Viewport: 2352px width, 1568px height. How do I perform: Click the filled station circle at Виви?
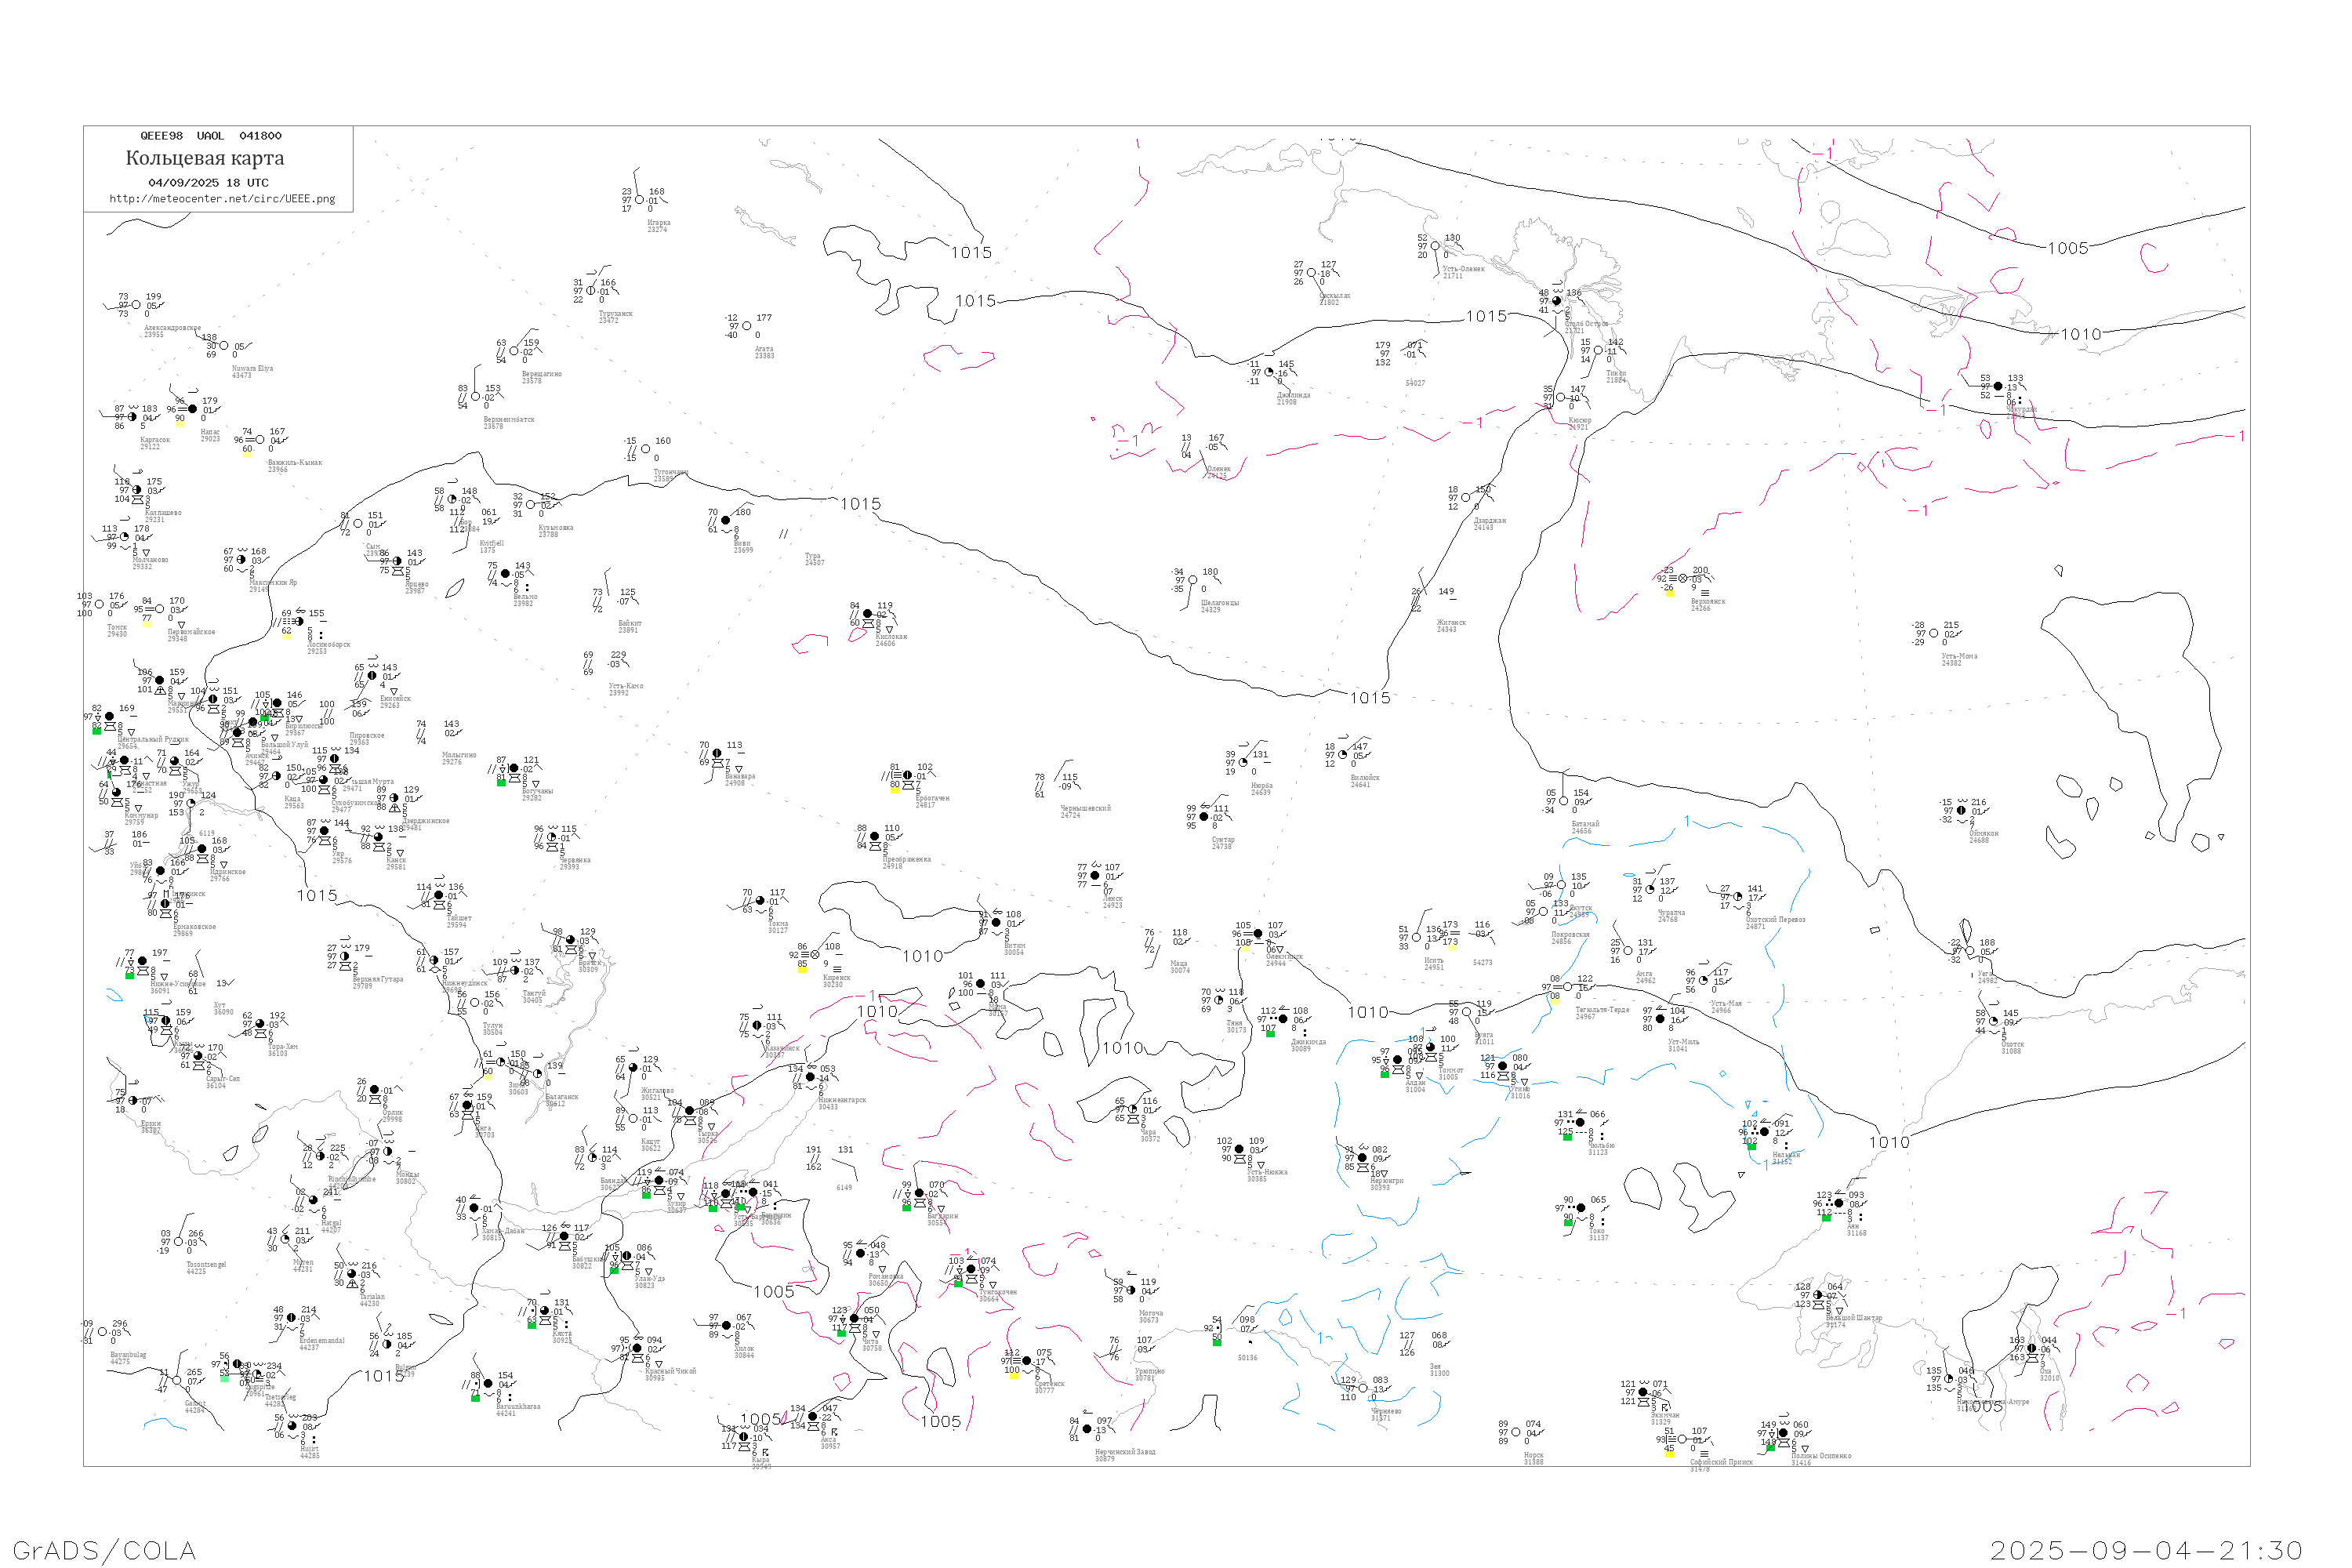point(726,521)
